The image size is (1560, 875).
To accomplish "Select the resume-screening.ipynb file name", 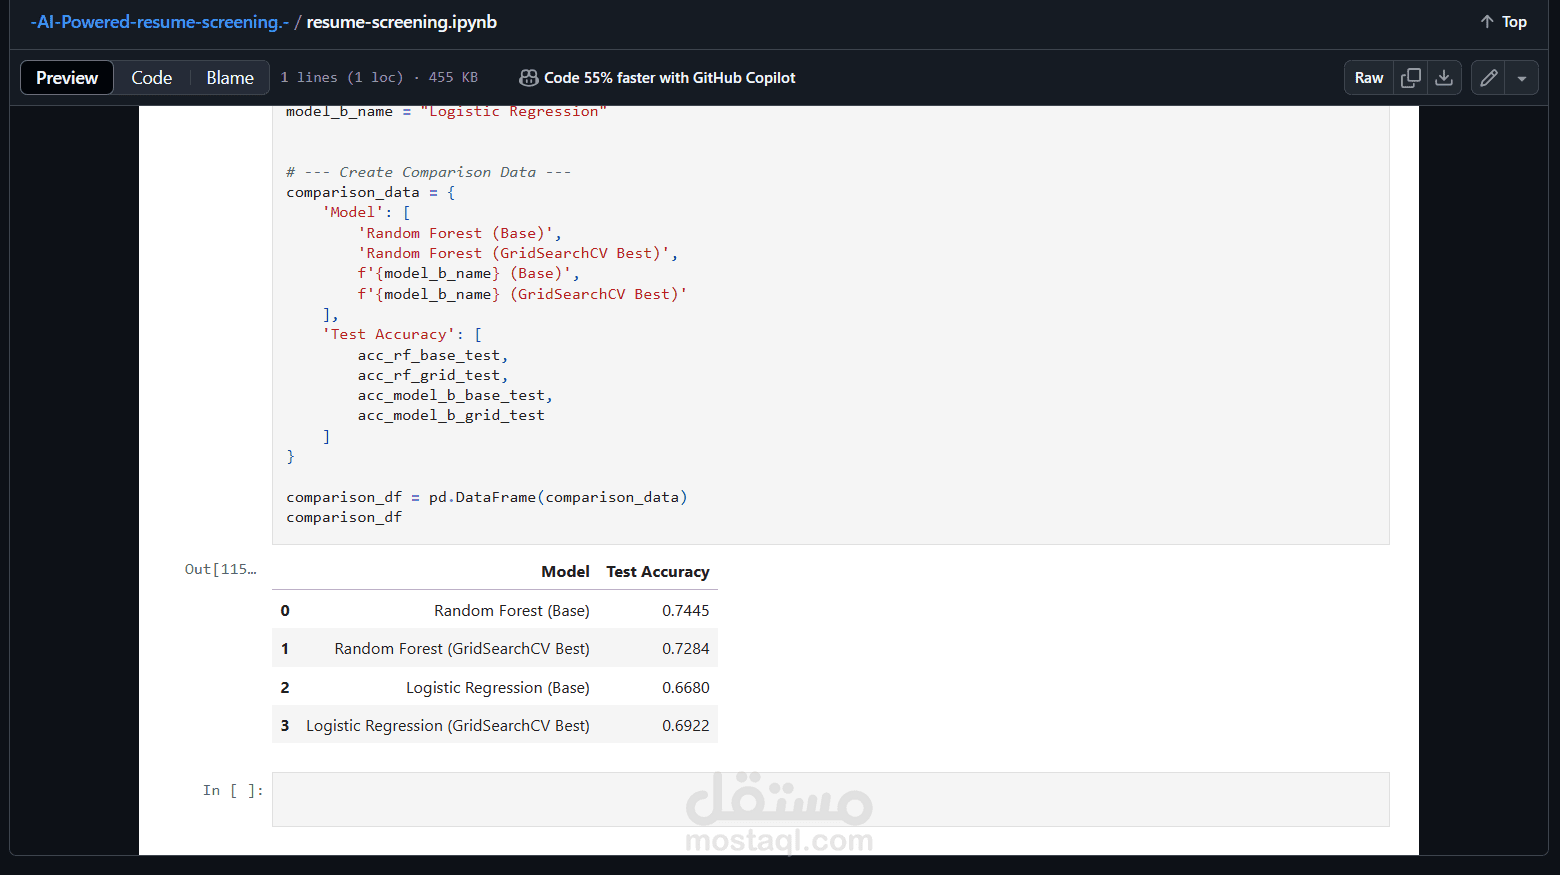I will pos(402,22).
